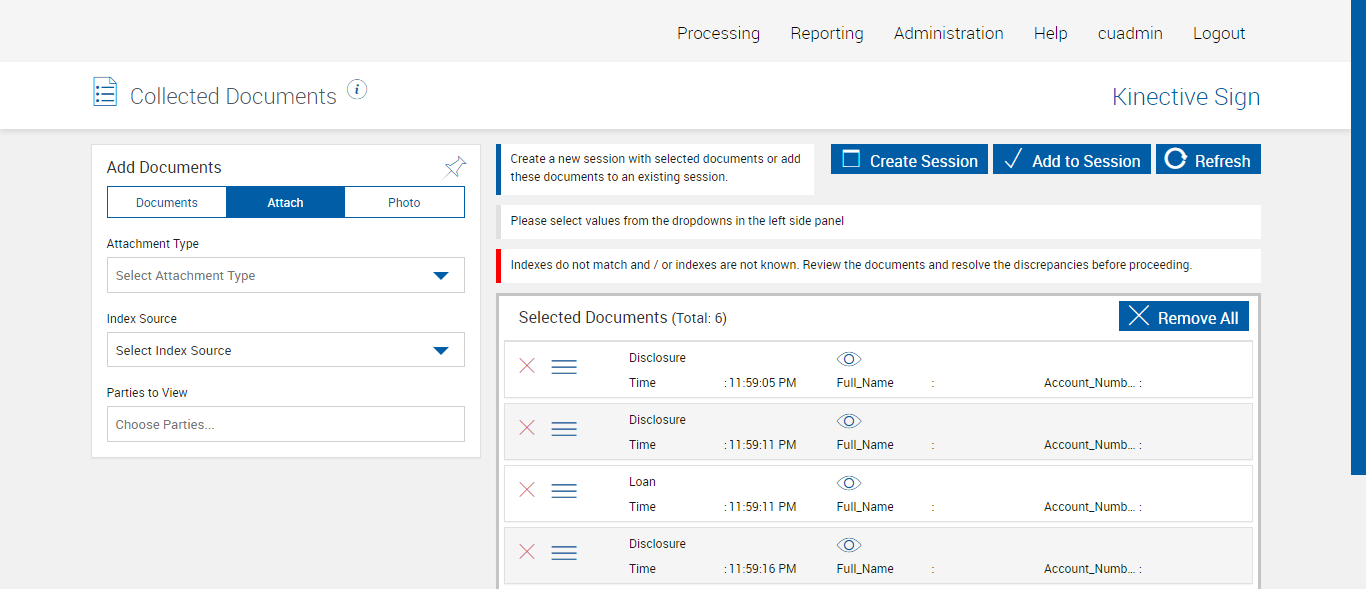Click the Create Session button
1366x589 pixels.
coord(909,160)
